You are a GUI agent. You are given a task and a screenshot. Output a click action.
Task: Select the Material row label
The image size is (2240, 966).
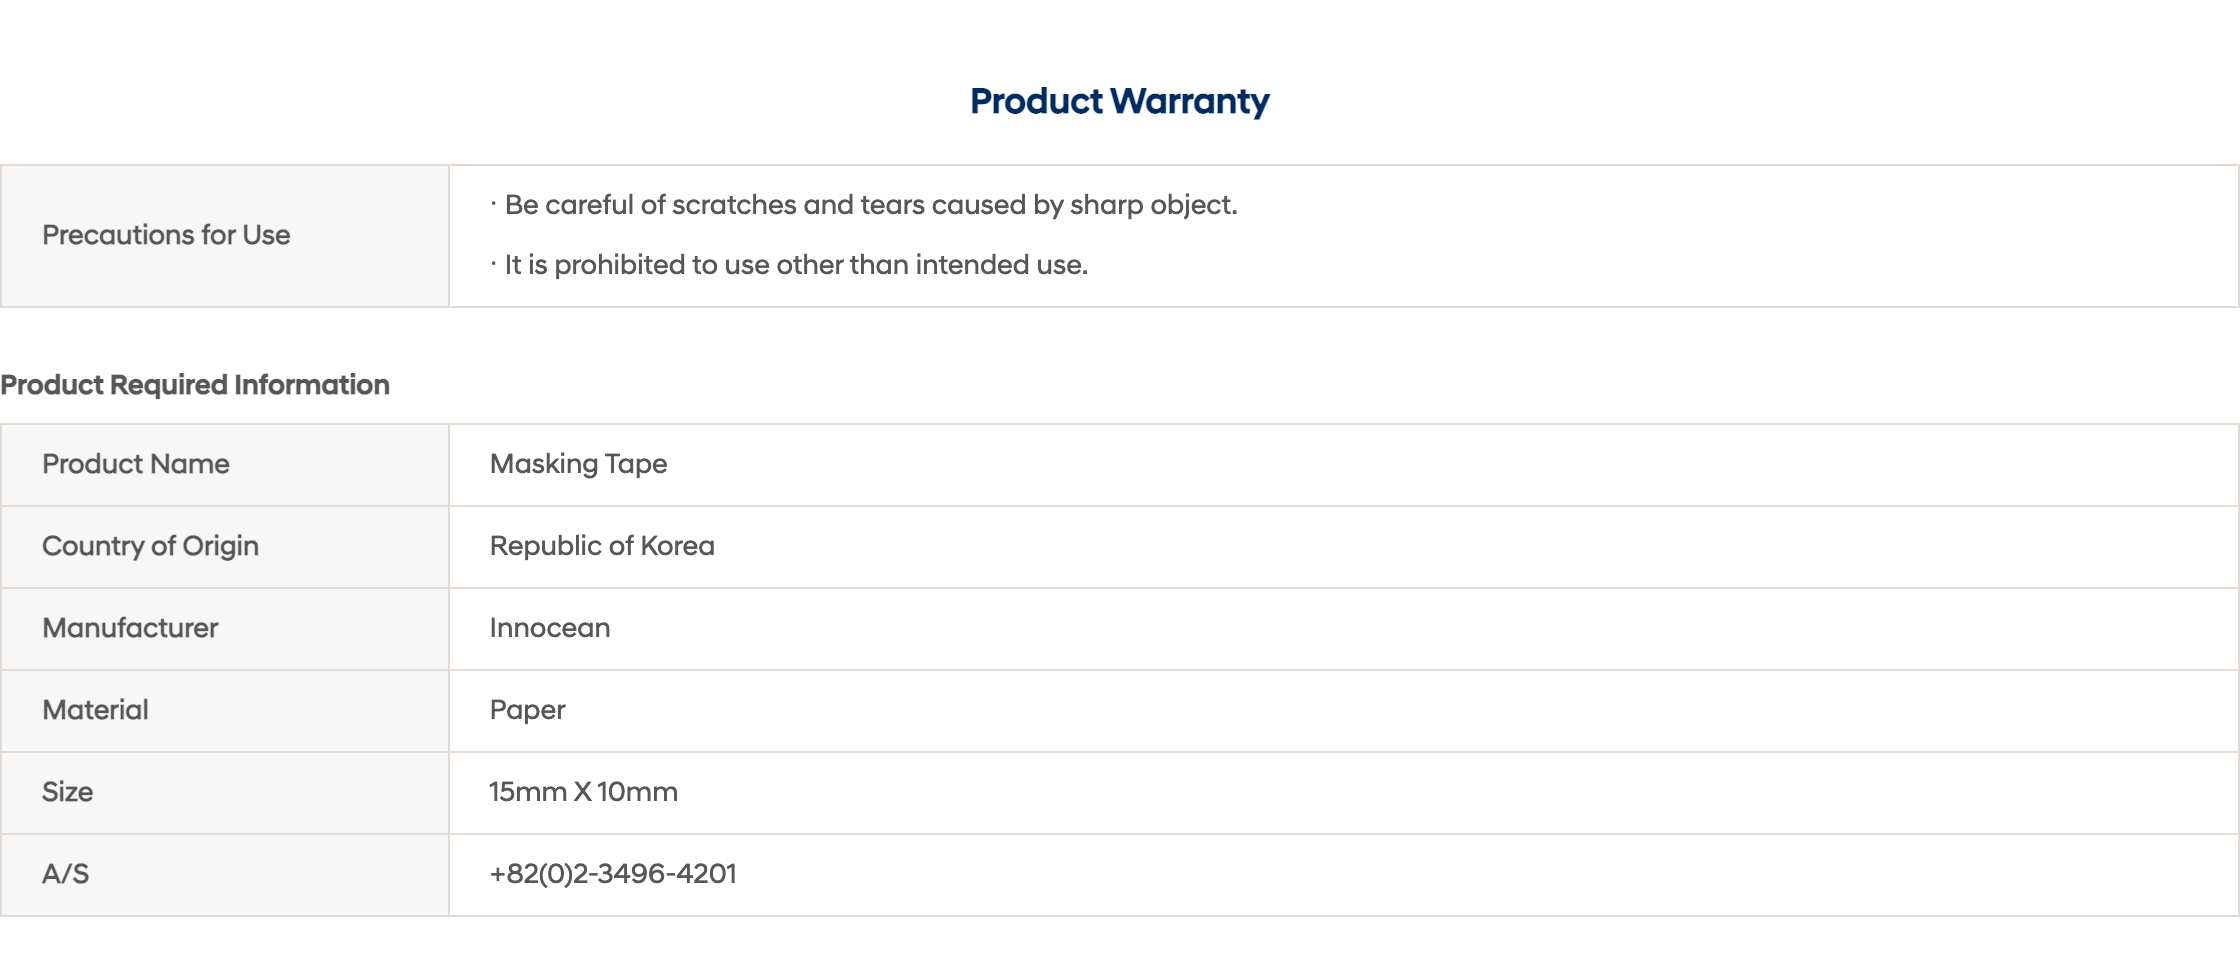pyautogui.click(x=95, y=710)
